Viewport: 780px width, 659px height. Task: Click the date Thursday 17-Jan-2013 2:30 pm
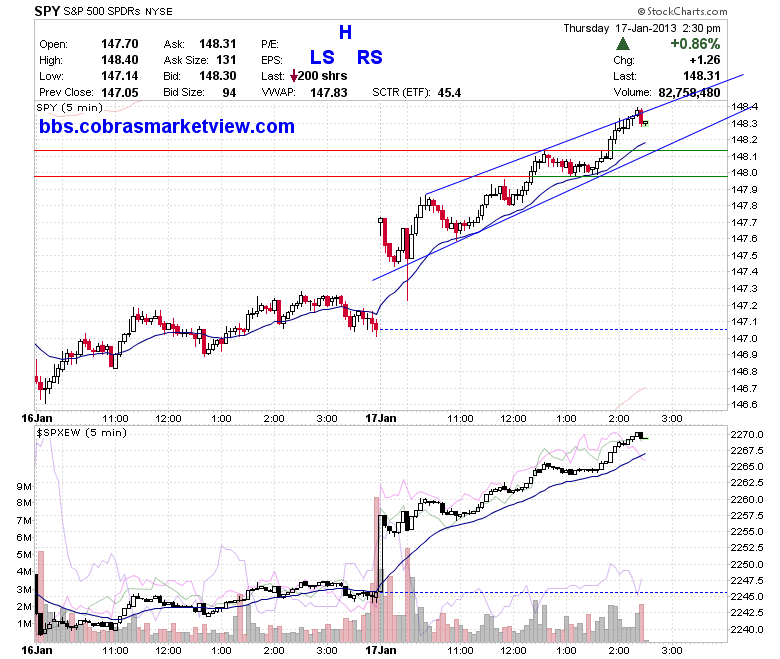click(642, 28)
